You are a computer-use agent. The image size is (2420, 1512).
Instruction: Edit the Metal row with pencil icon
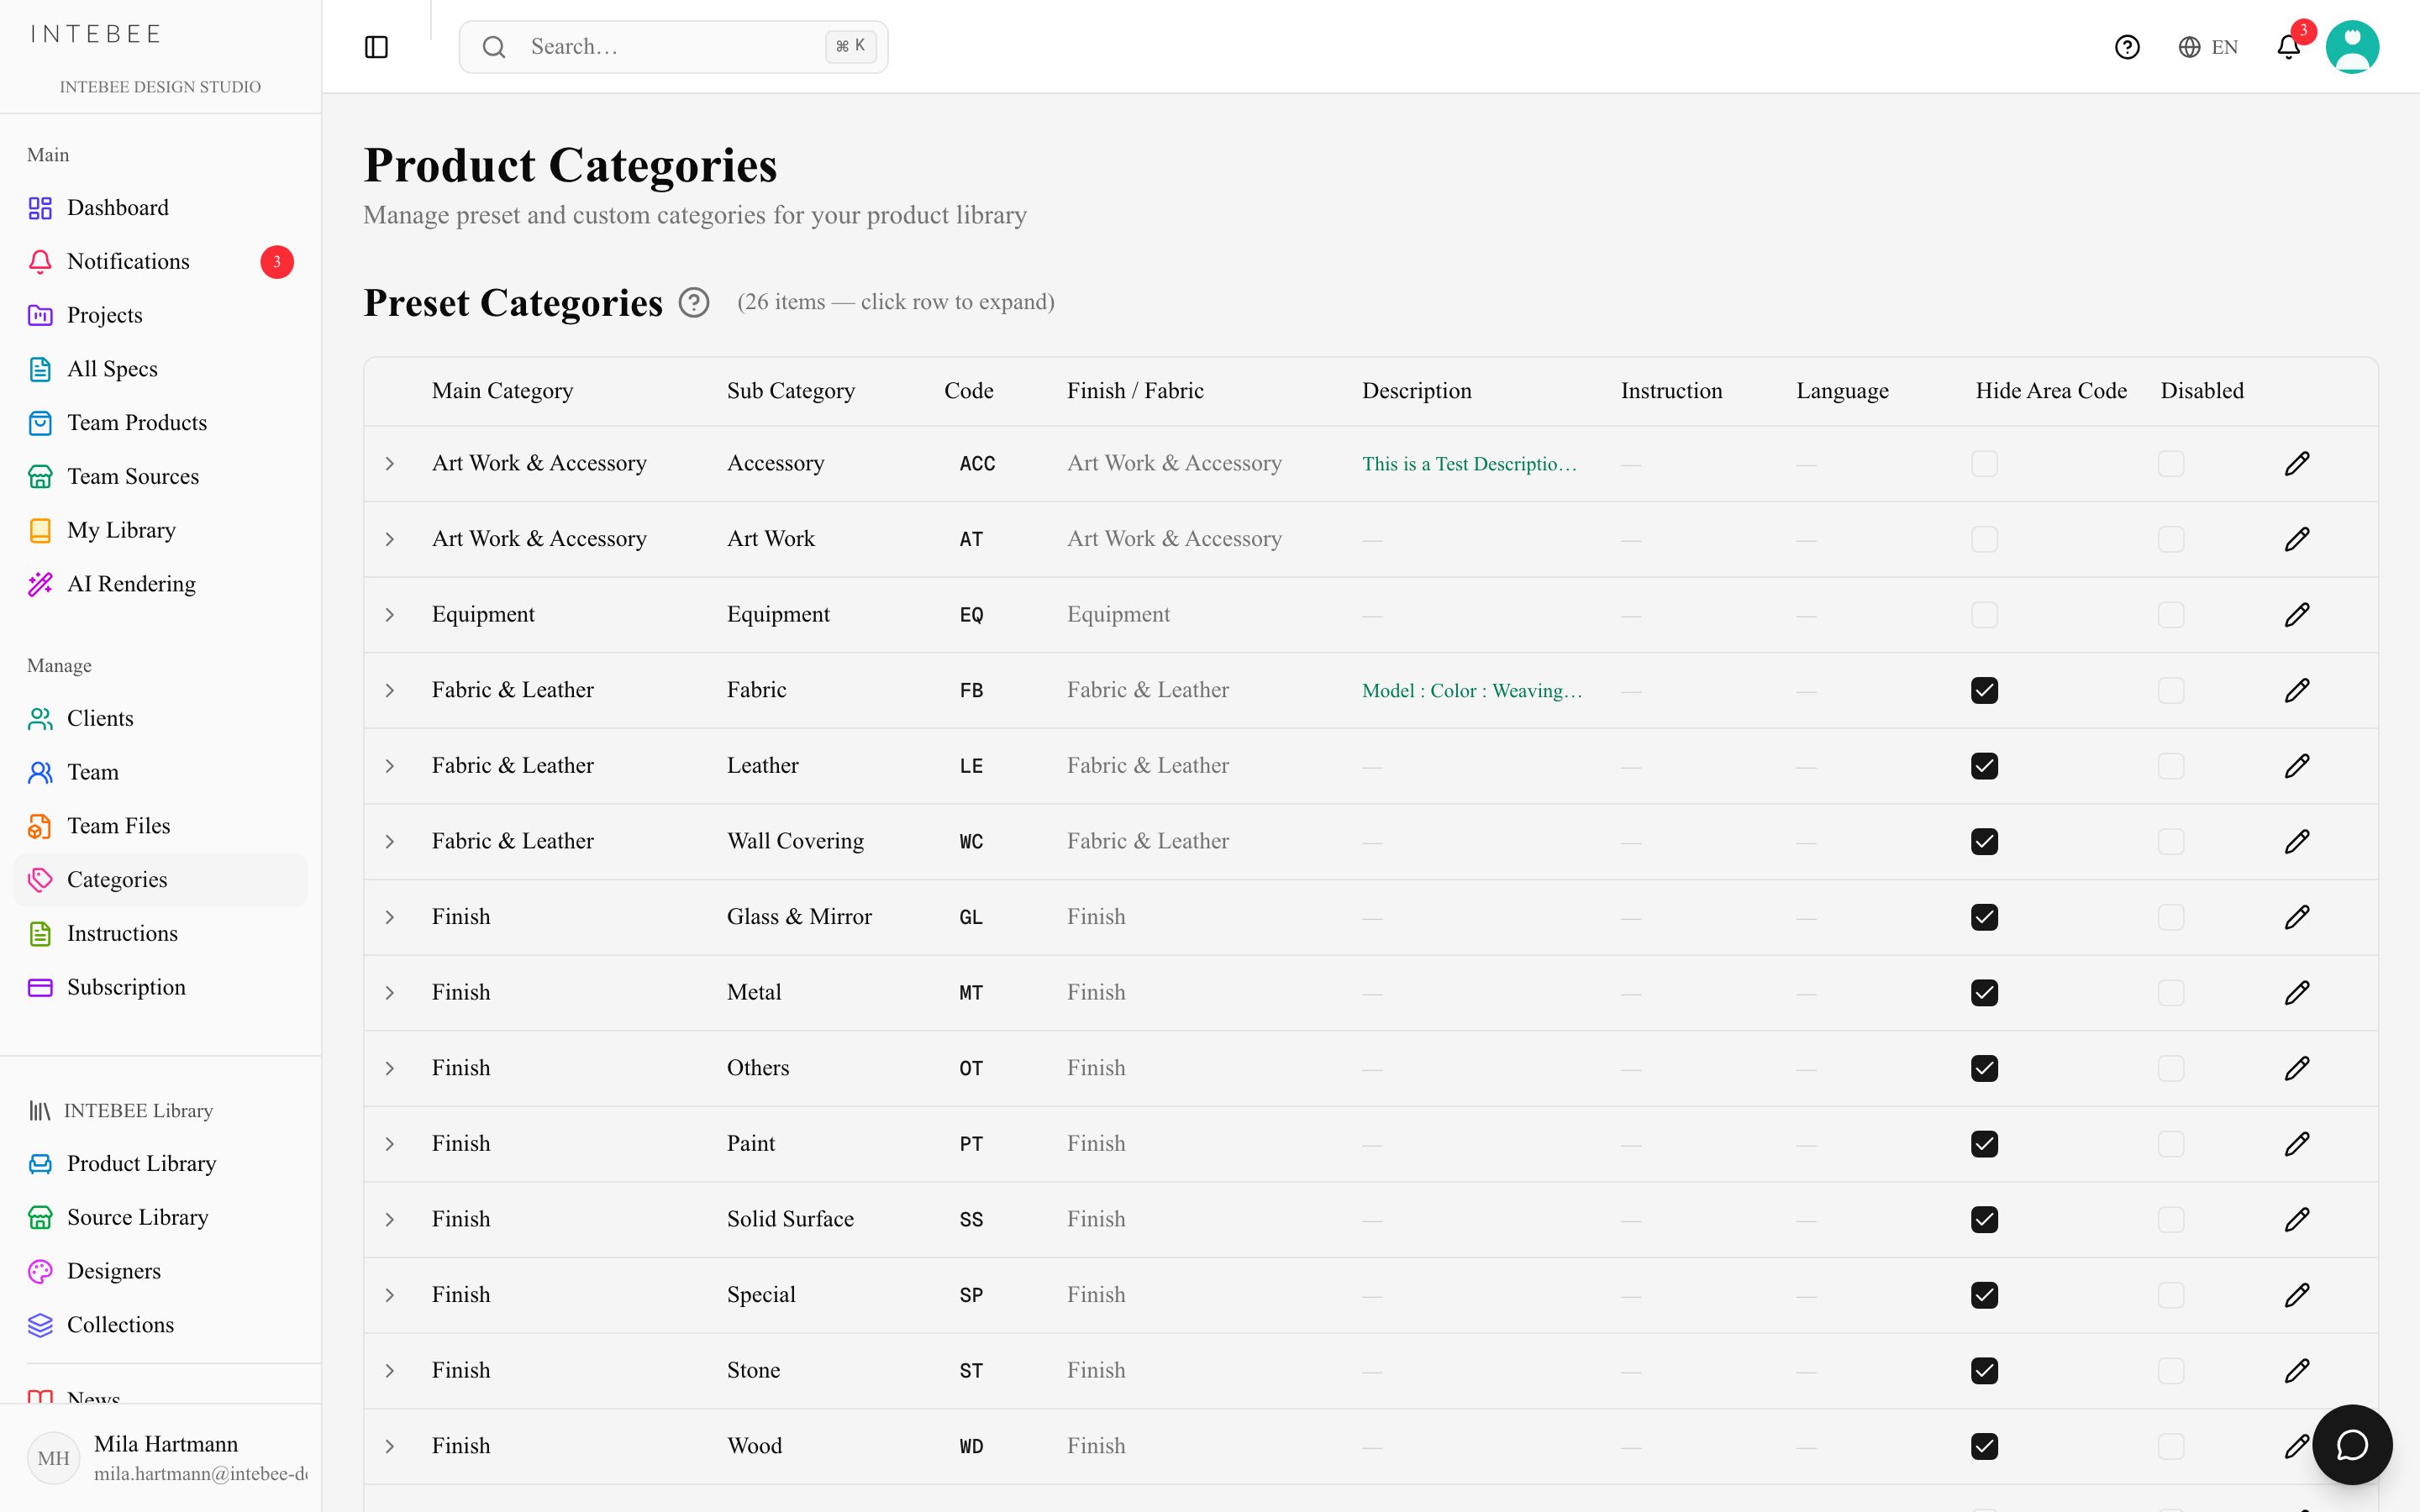tap(2297, 992)
